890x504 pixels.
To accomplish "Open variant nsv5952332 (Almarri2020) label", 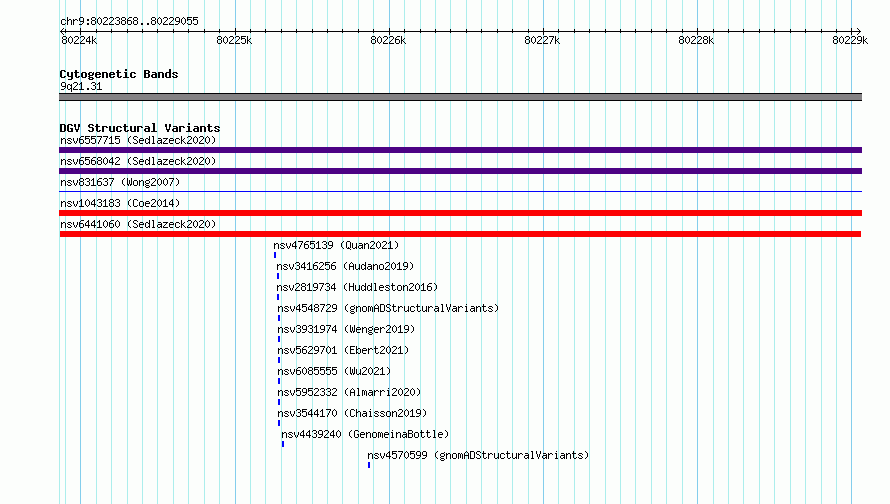I will coord(349,392).
